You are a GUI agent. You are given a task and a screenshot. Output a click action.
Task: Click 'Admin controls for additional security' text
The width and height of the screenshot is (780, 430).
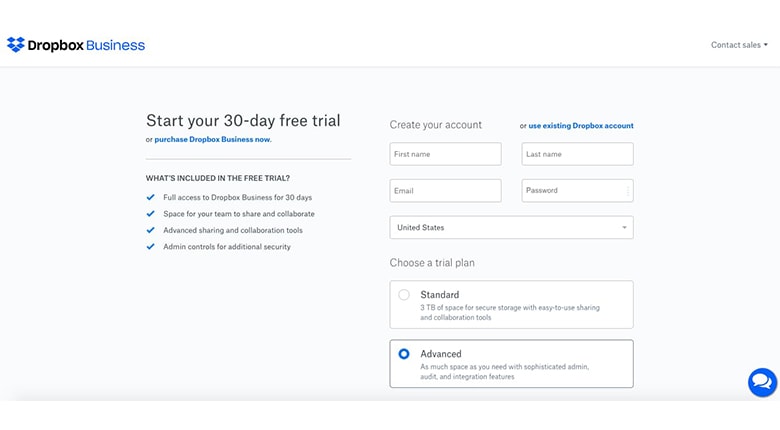227,247
